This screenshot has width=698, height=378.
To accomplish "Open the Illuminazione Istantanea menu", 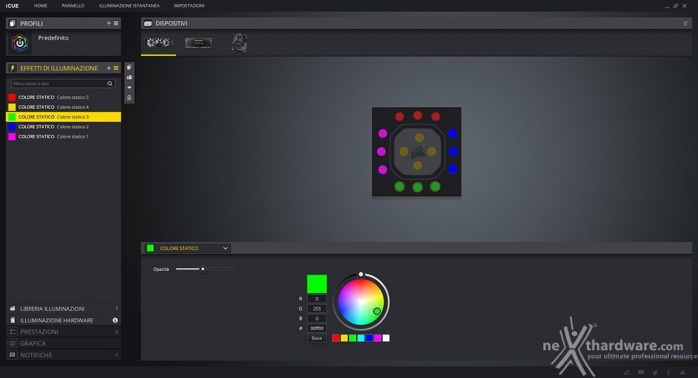I will [x=129, y=6].
